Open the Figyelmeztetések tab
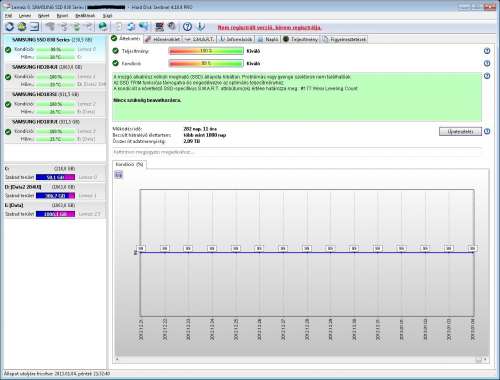The height and width of the screenshot is (380, 500). (x=344, y=39)
